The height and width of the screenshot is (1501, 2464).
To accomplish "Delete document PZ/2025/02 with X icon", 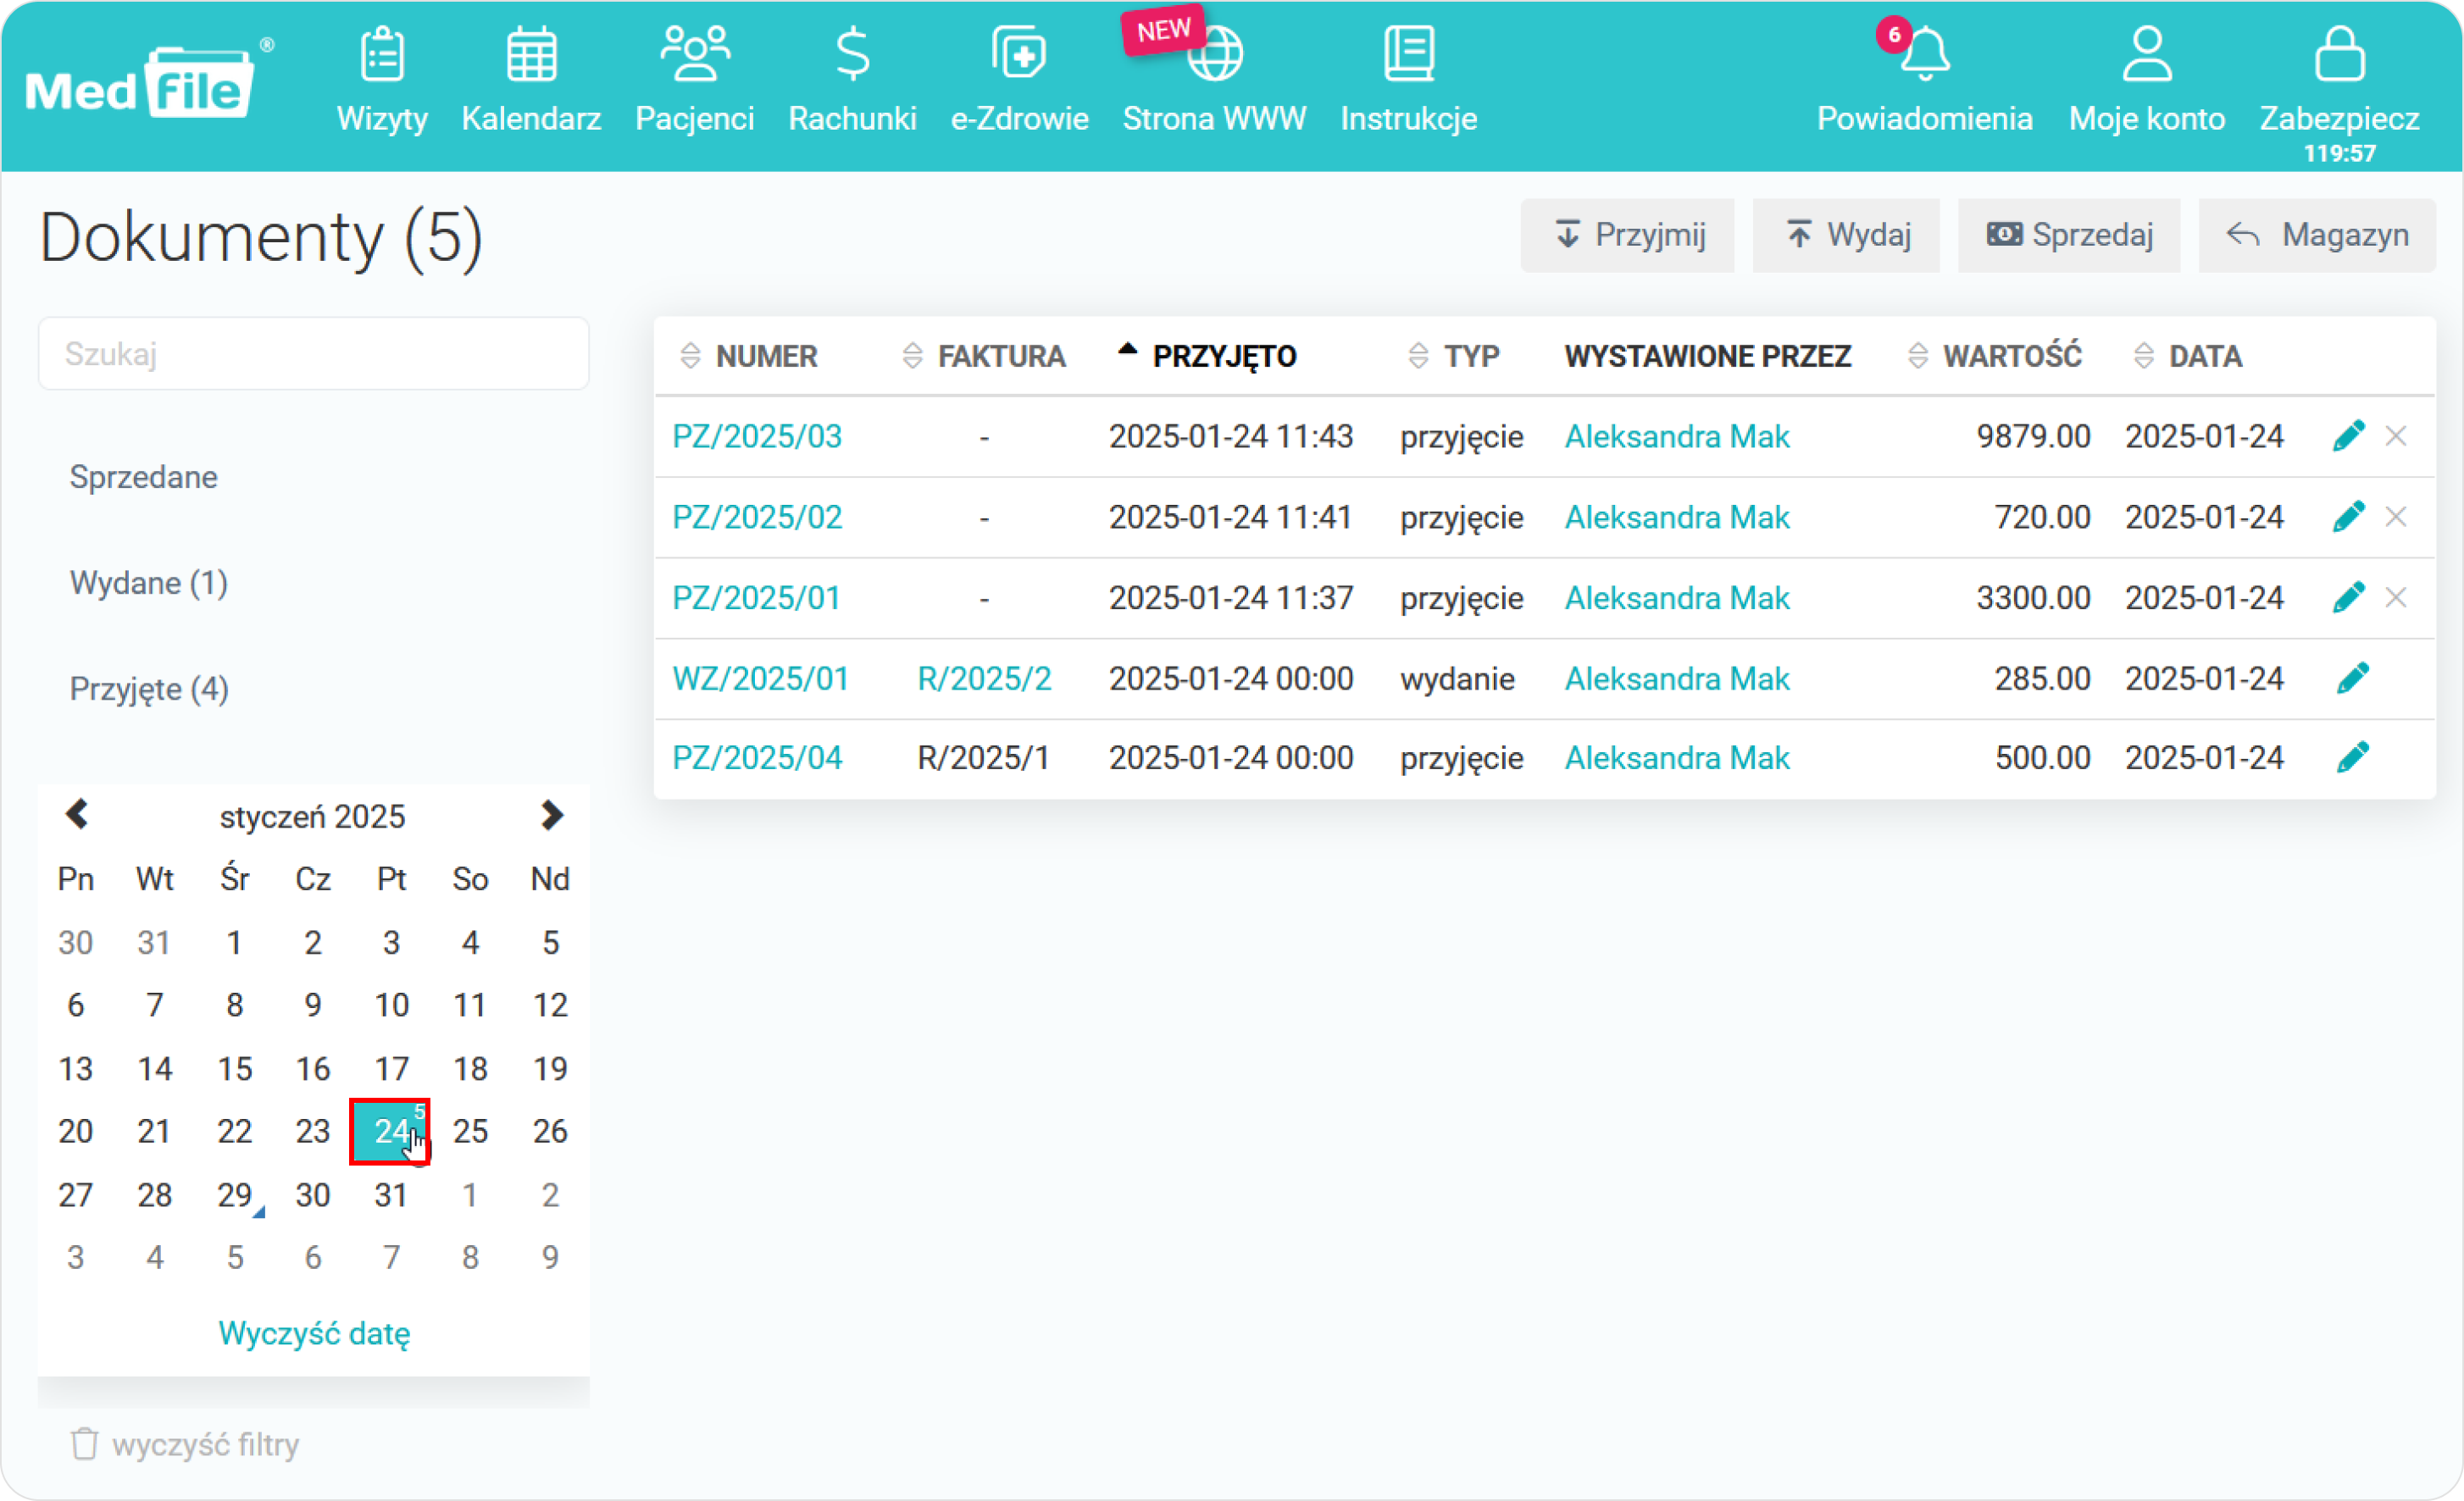I will tap(2396, 517).
